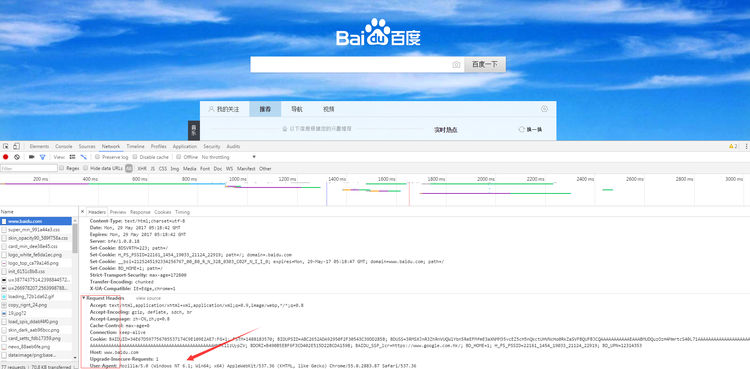Toggle the network filter funnel icon

pos(43,157)
